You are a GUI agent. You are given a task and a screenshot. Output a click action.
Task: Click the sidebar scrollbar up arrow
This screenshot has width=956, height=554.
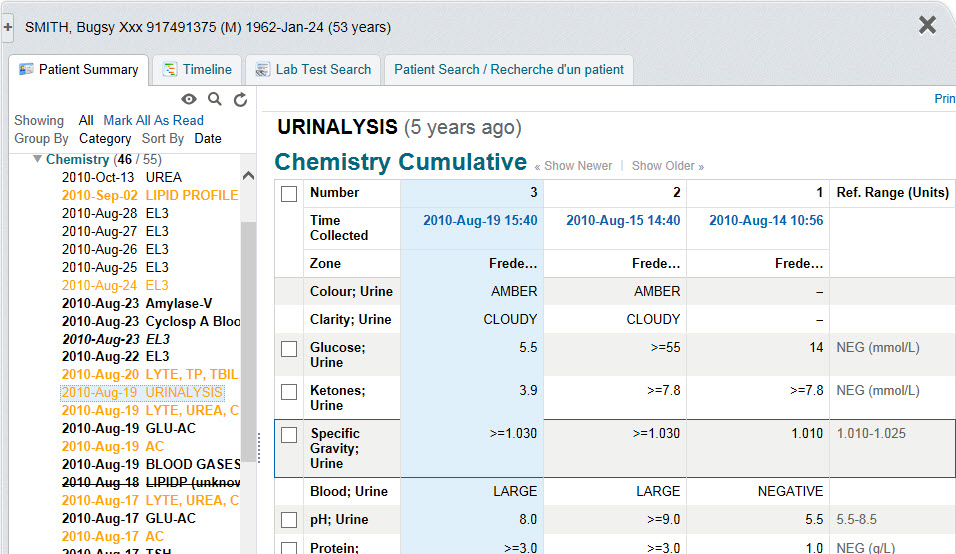click(x=248, y=176)
